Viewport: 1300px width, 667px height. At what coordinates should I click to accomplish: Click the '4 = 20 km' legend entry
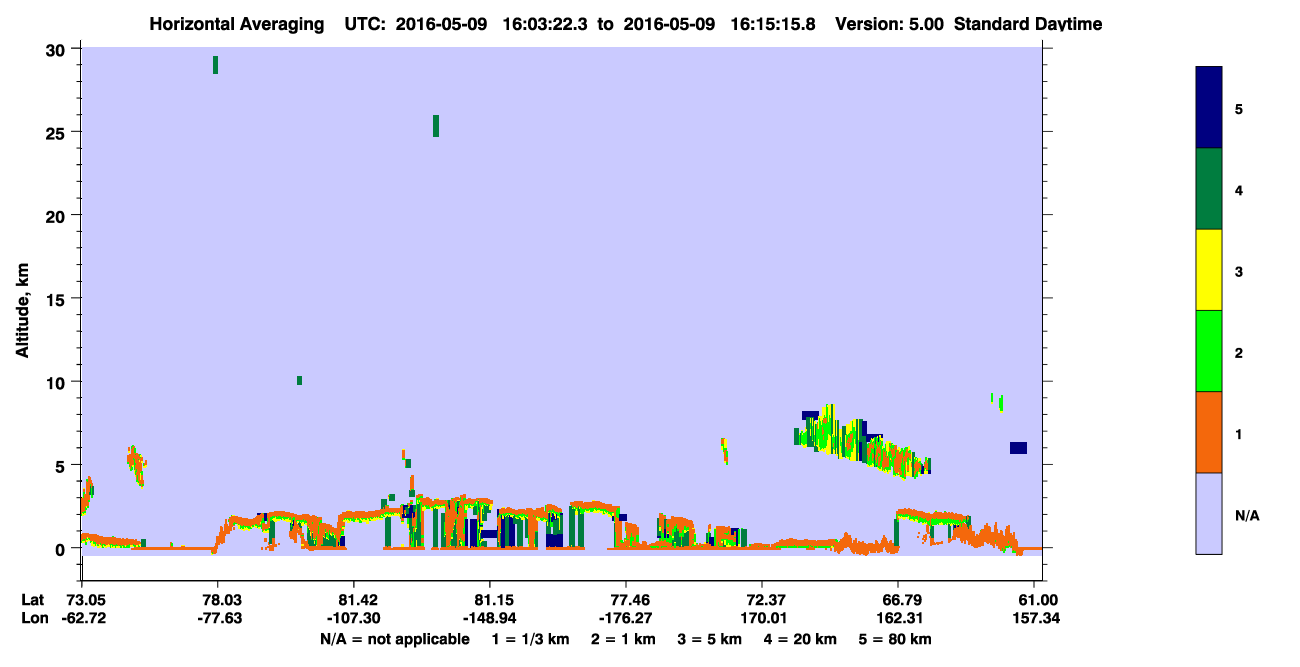click(802, 639)
